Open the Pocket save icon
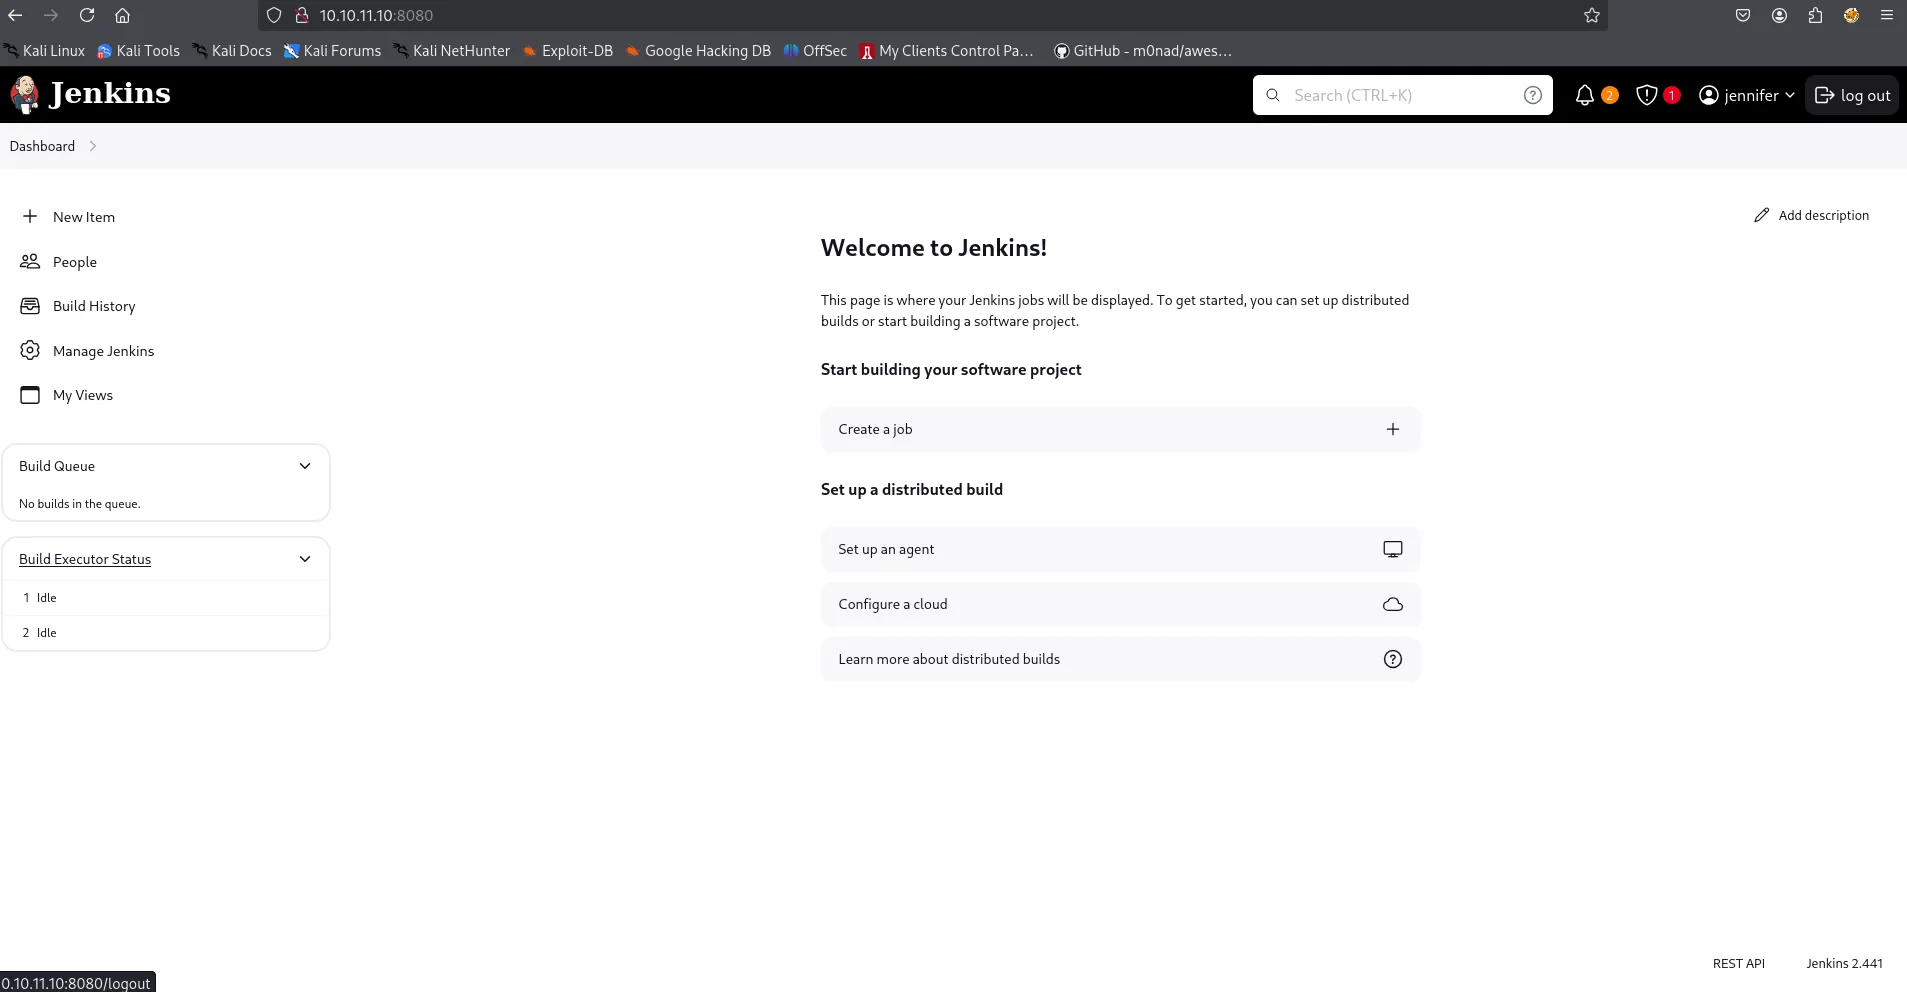This screenshot has width=1907, height=992. (1743, 15)
